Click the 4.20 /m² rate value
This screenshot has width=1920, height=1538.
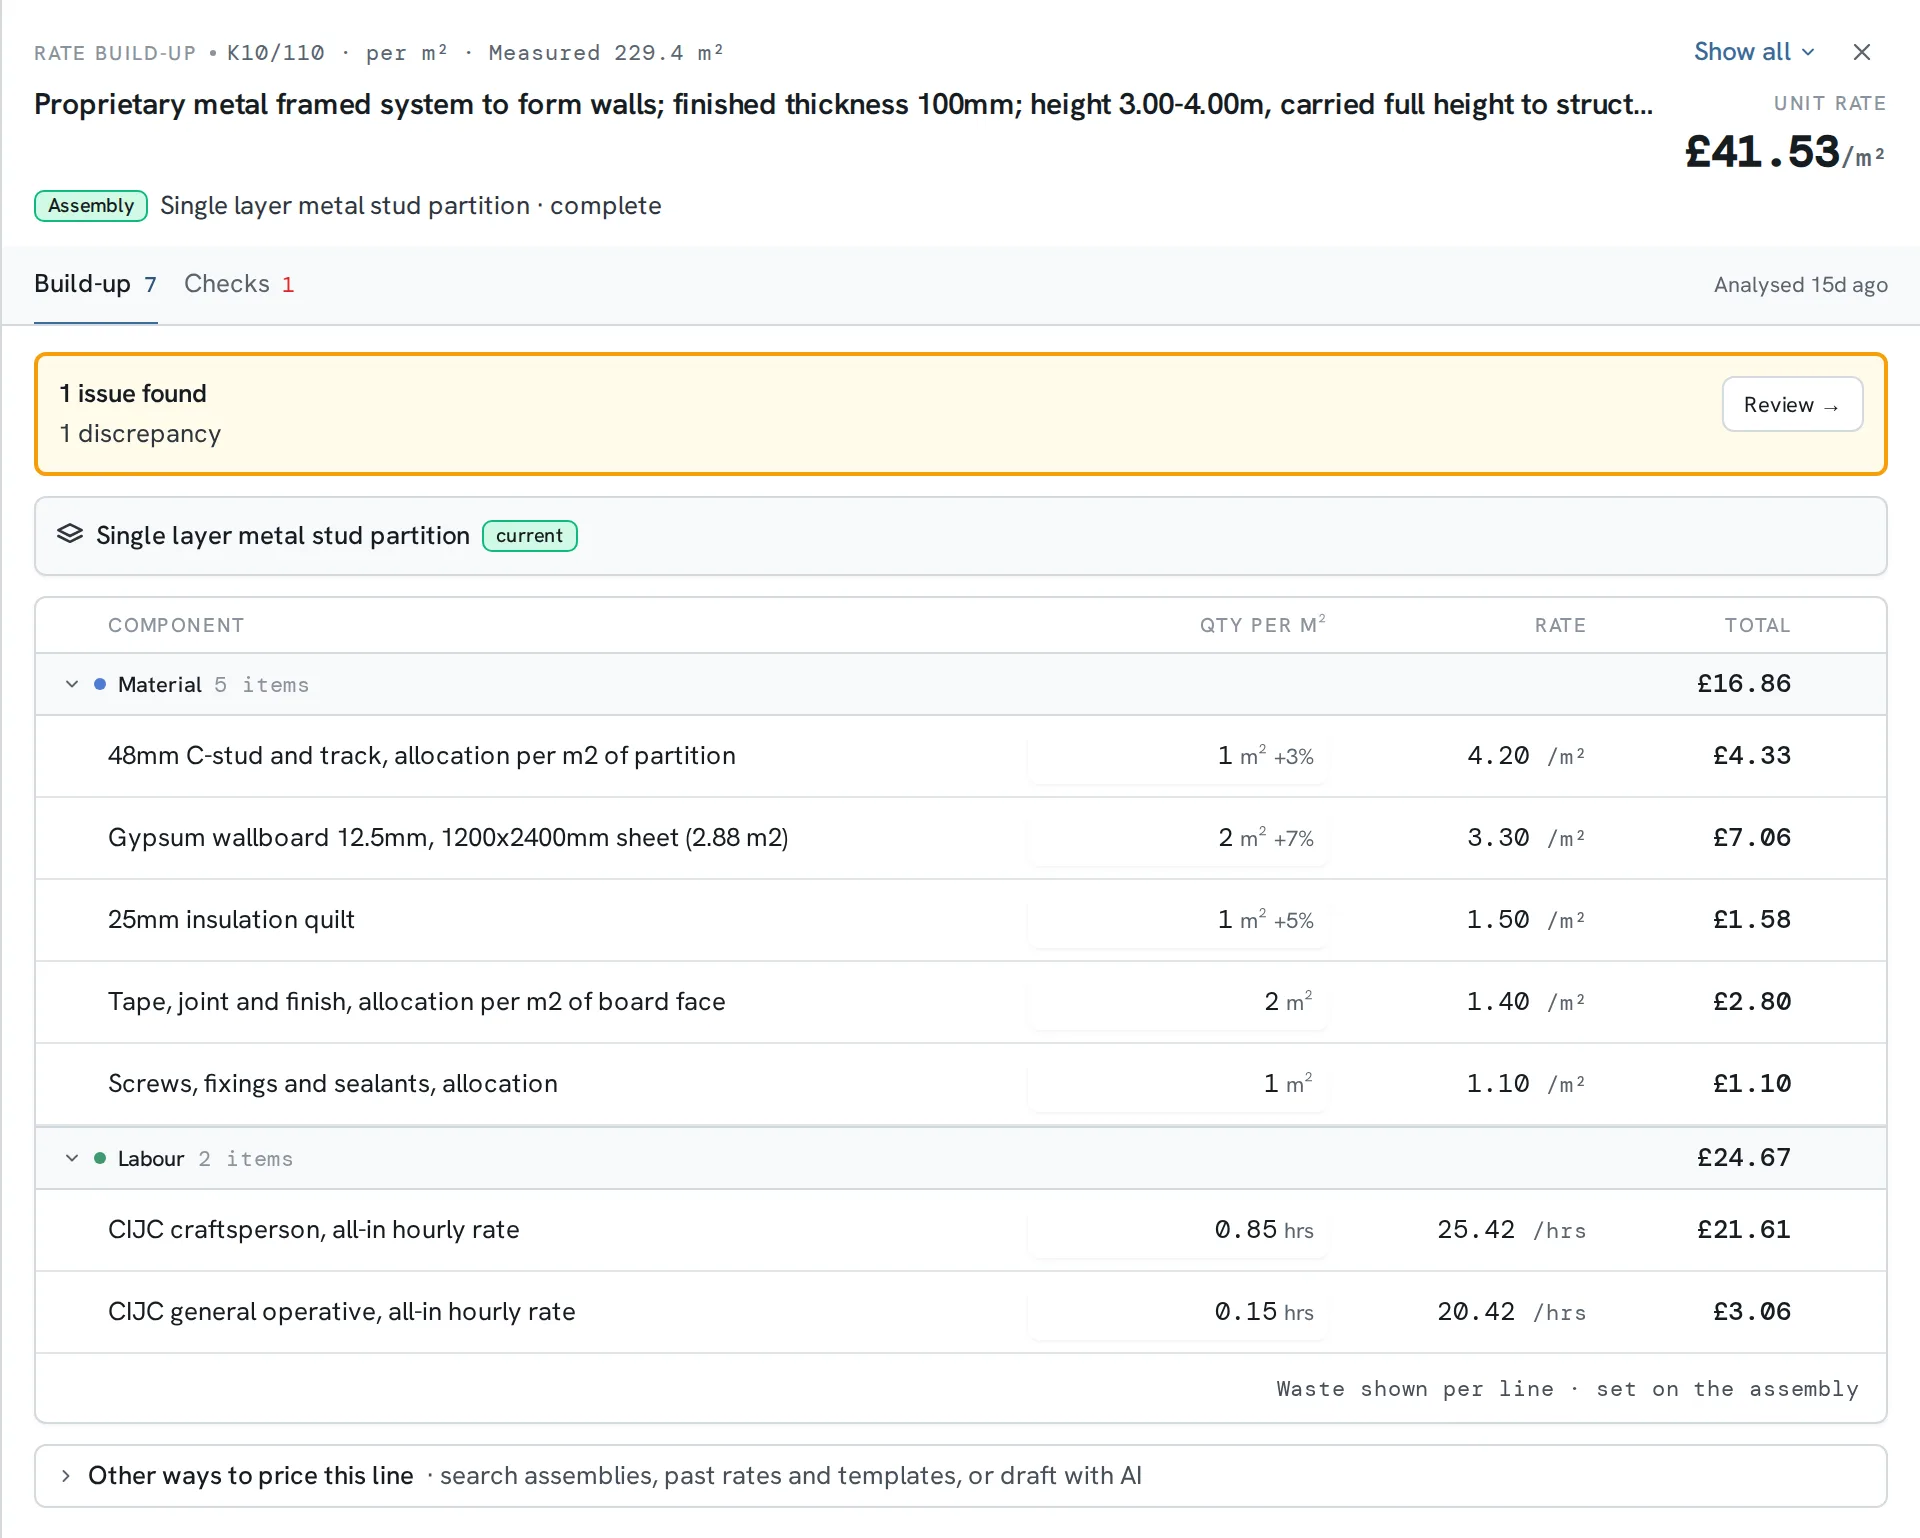[1526, 756]
